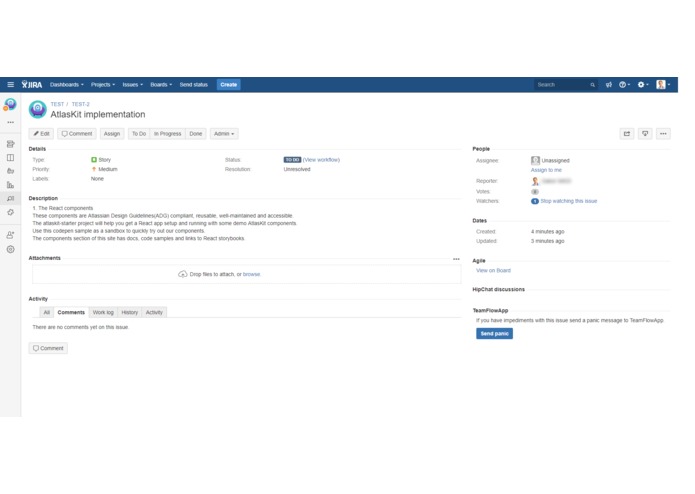Click the AtlasKit implementation title
The width and height of the screenshot is (695, 494).
(x=98, y=114)
